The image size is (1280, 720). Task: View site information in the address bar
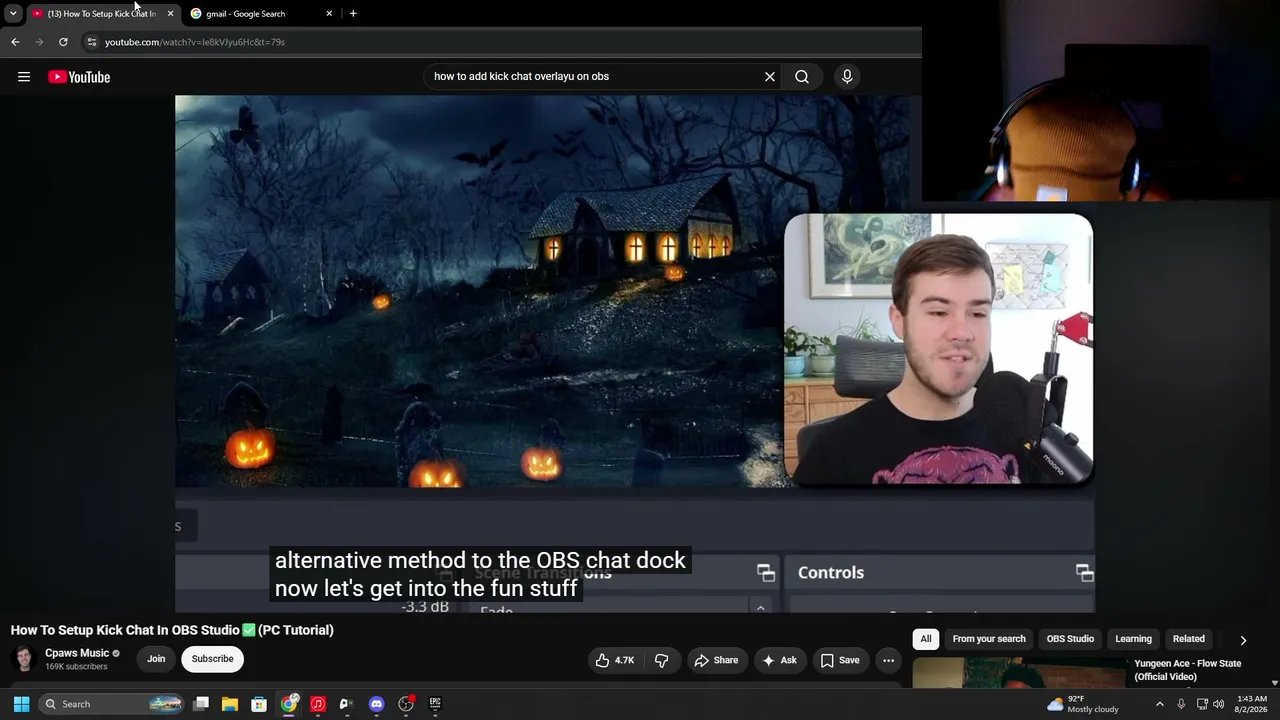click(x=91, y=42)
